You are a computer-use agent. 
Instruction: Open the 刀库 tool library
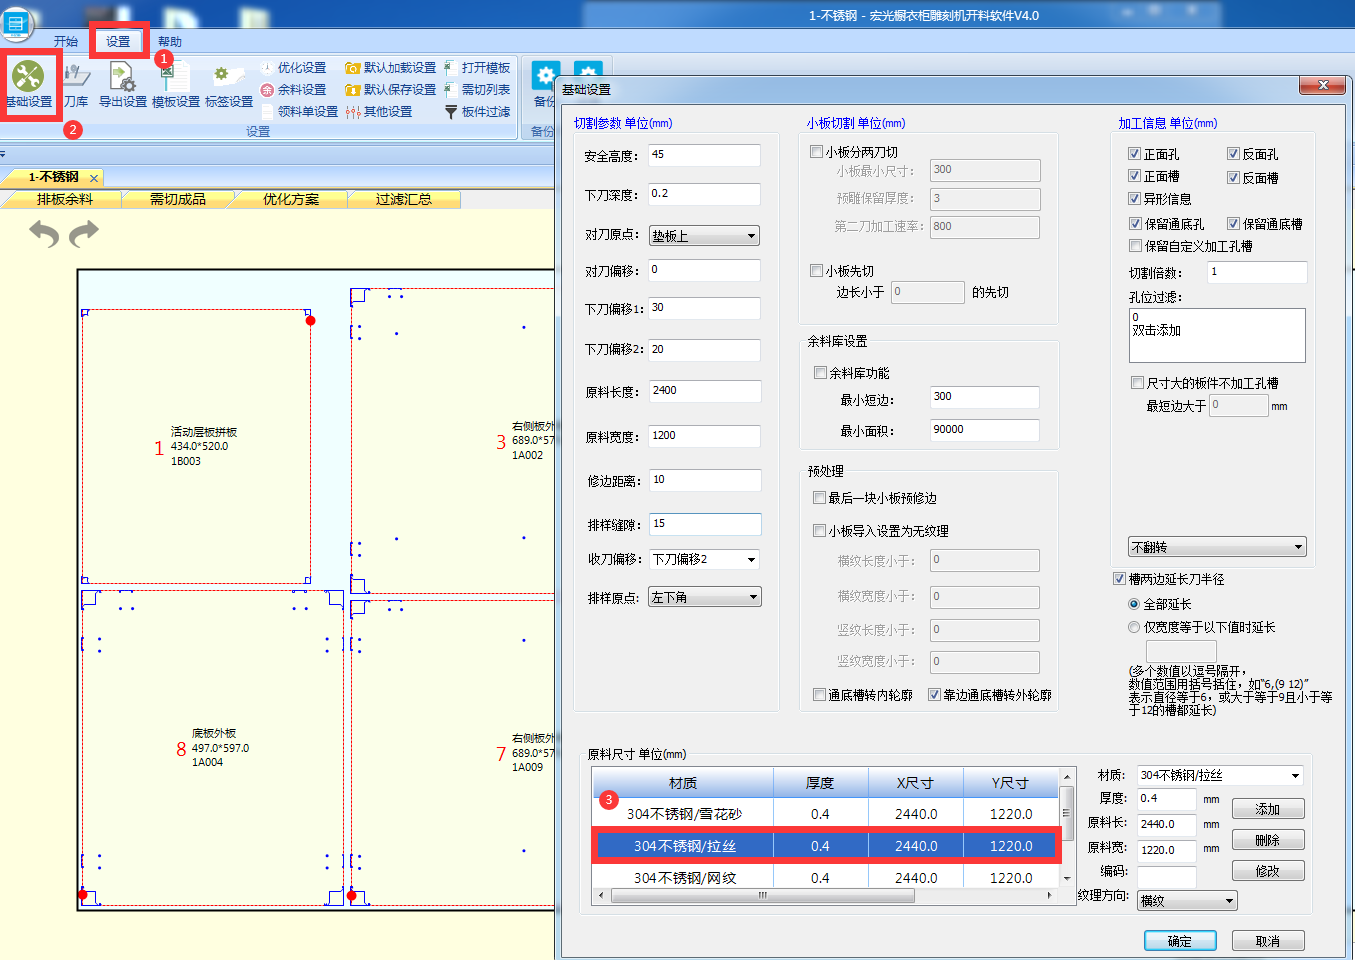(x=76, y=84)
